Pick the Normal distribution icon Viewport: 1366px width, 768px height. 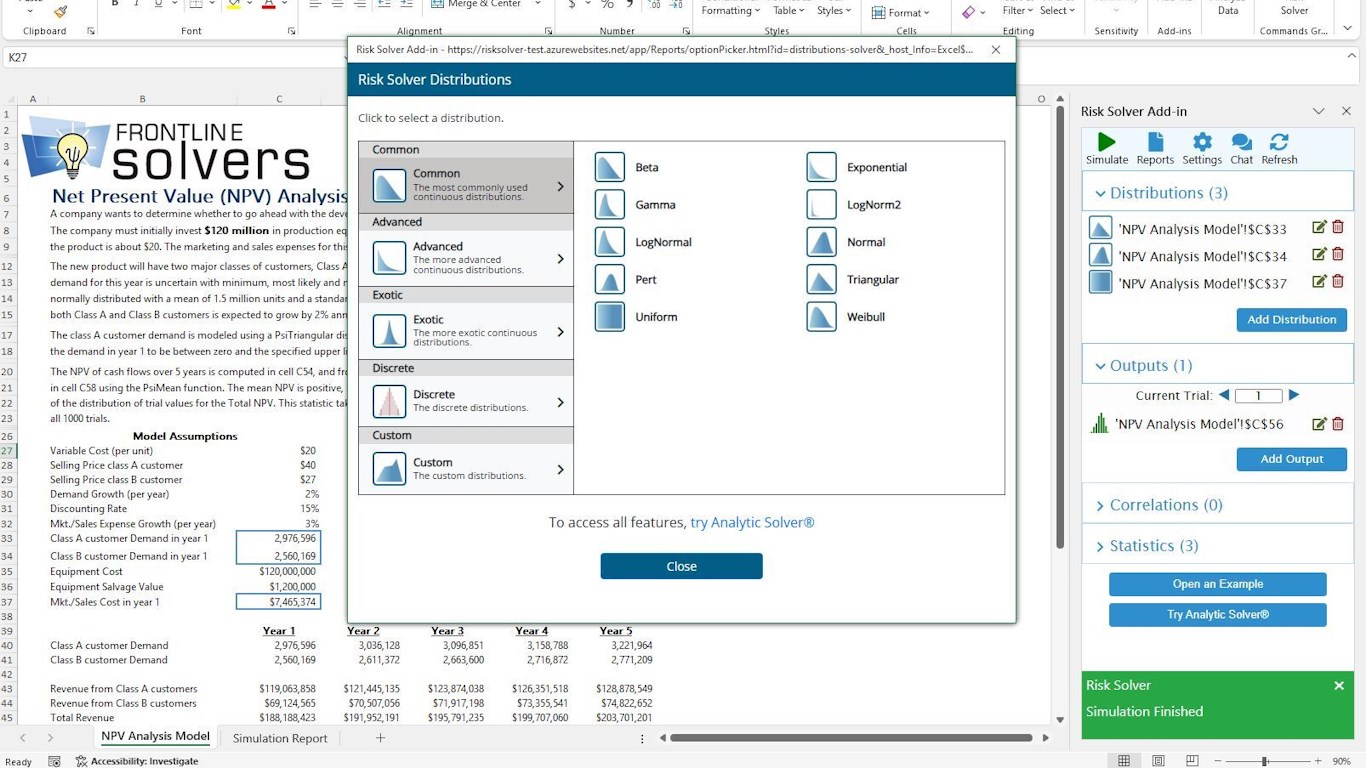[x=821, y=242]
